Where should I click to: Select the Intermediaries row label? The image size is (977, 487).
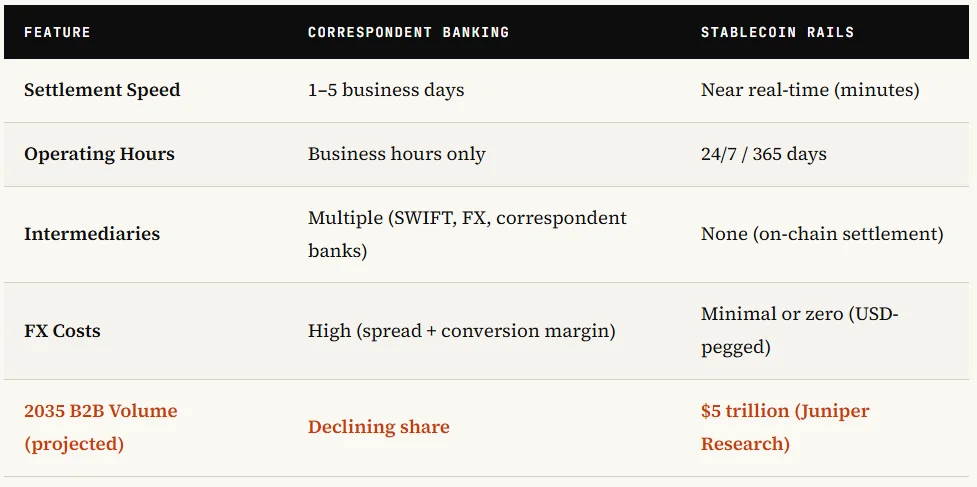pyautogui.click(x=92, y=234)
